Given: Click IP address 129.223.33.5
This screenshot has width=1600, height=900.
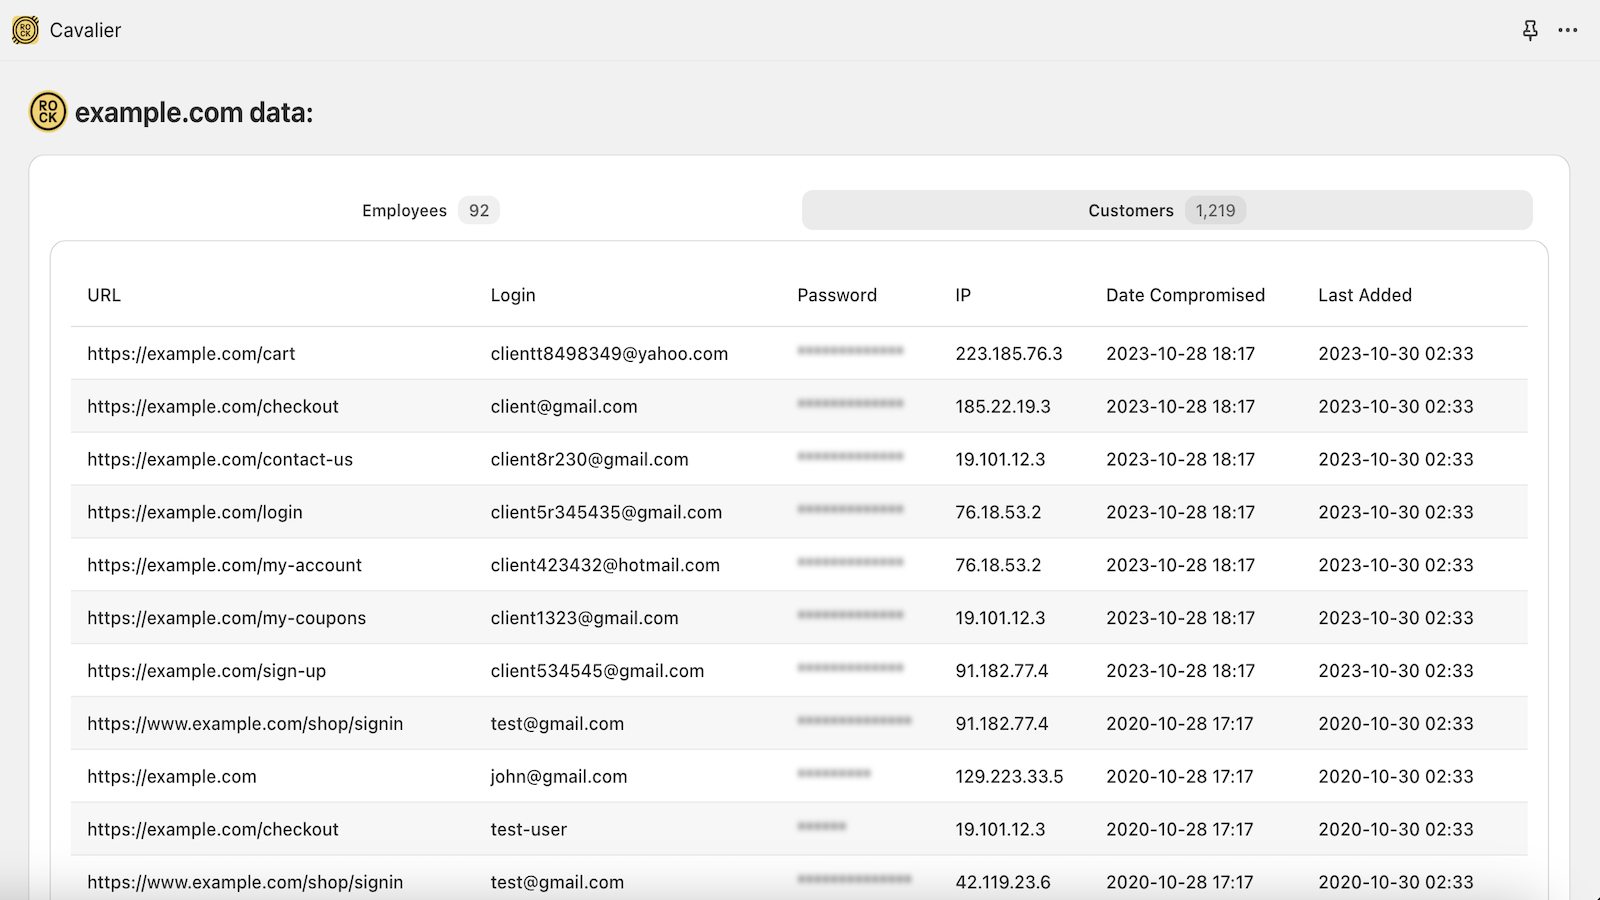Looking at the screenshot, I should point(1009,777).
